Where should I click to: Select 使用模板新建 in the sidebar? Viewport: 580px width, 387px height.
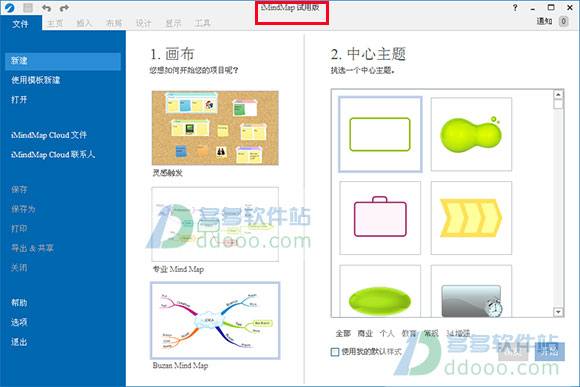pyautogui.click(x=36, y=80)
